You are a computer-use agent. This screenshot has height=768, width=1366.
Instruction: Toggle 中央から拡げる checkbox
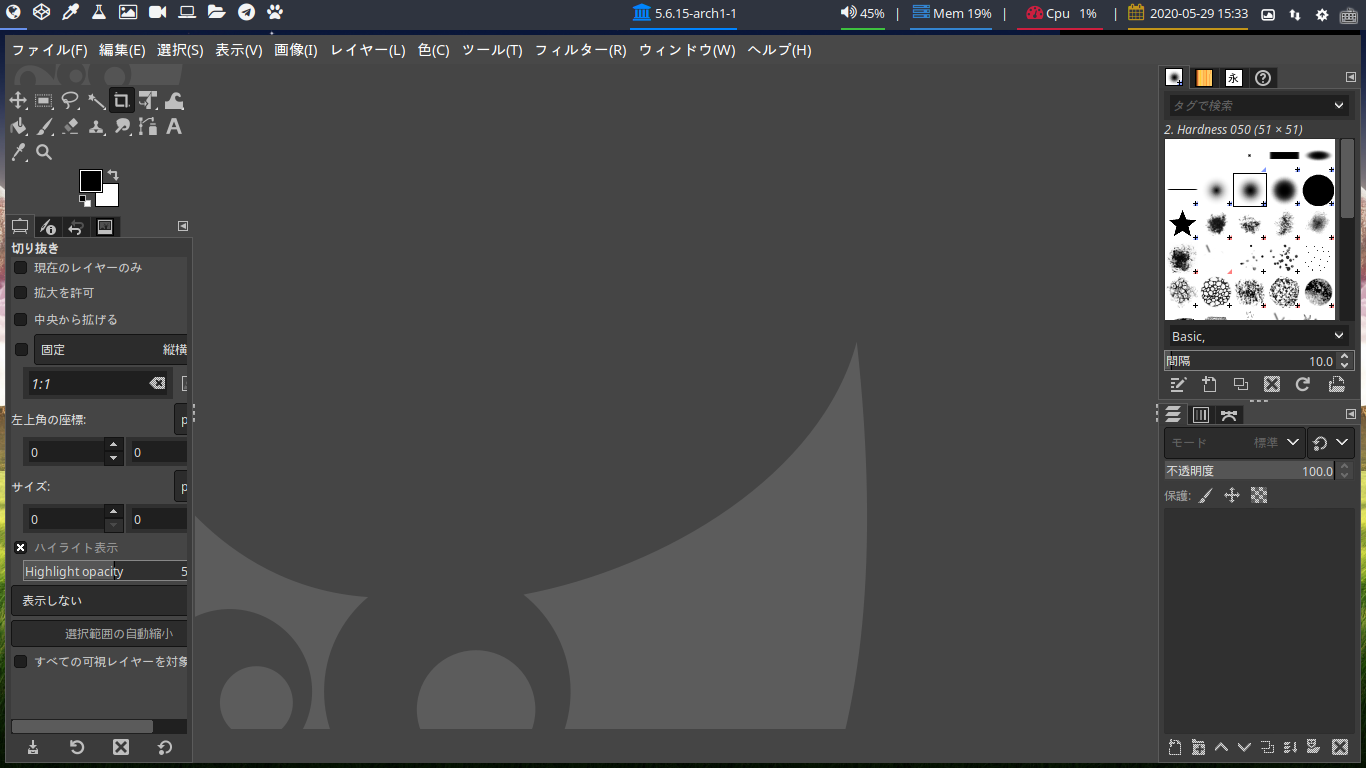pyautogui.click(x=20, y=320)
